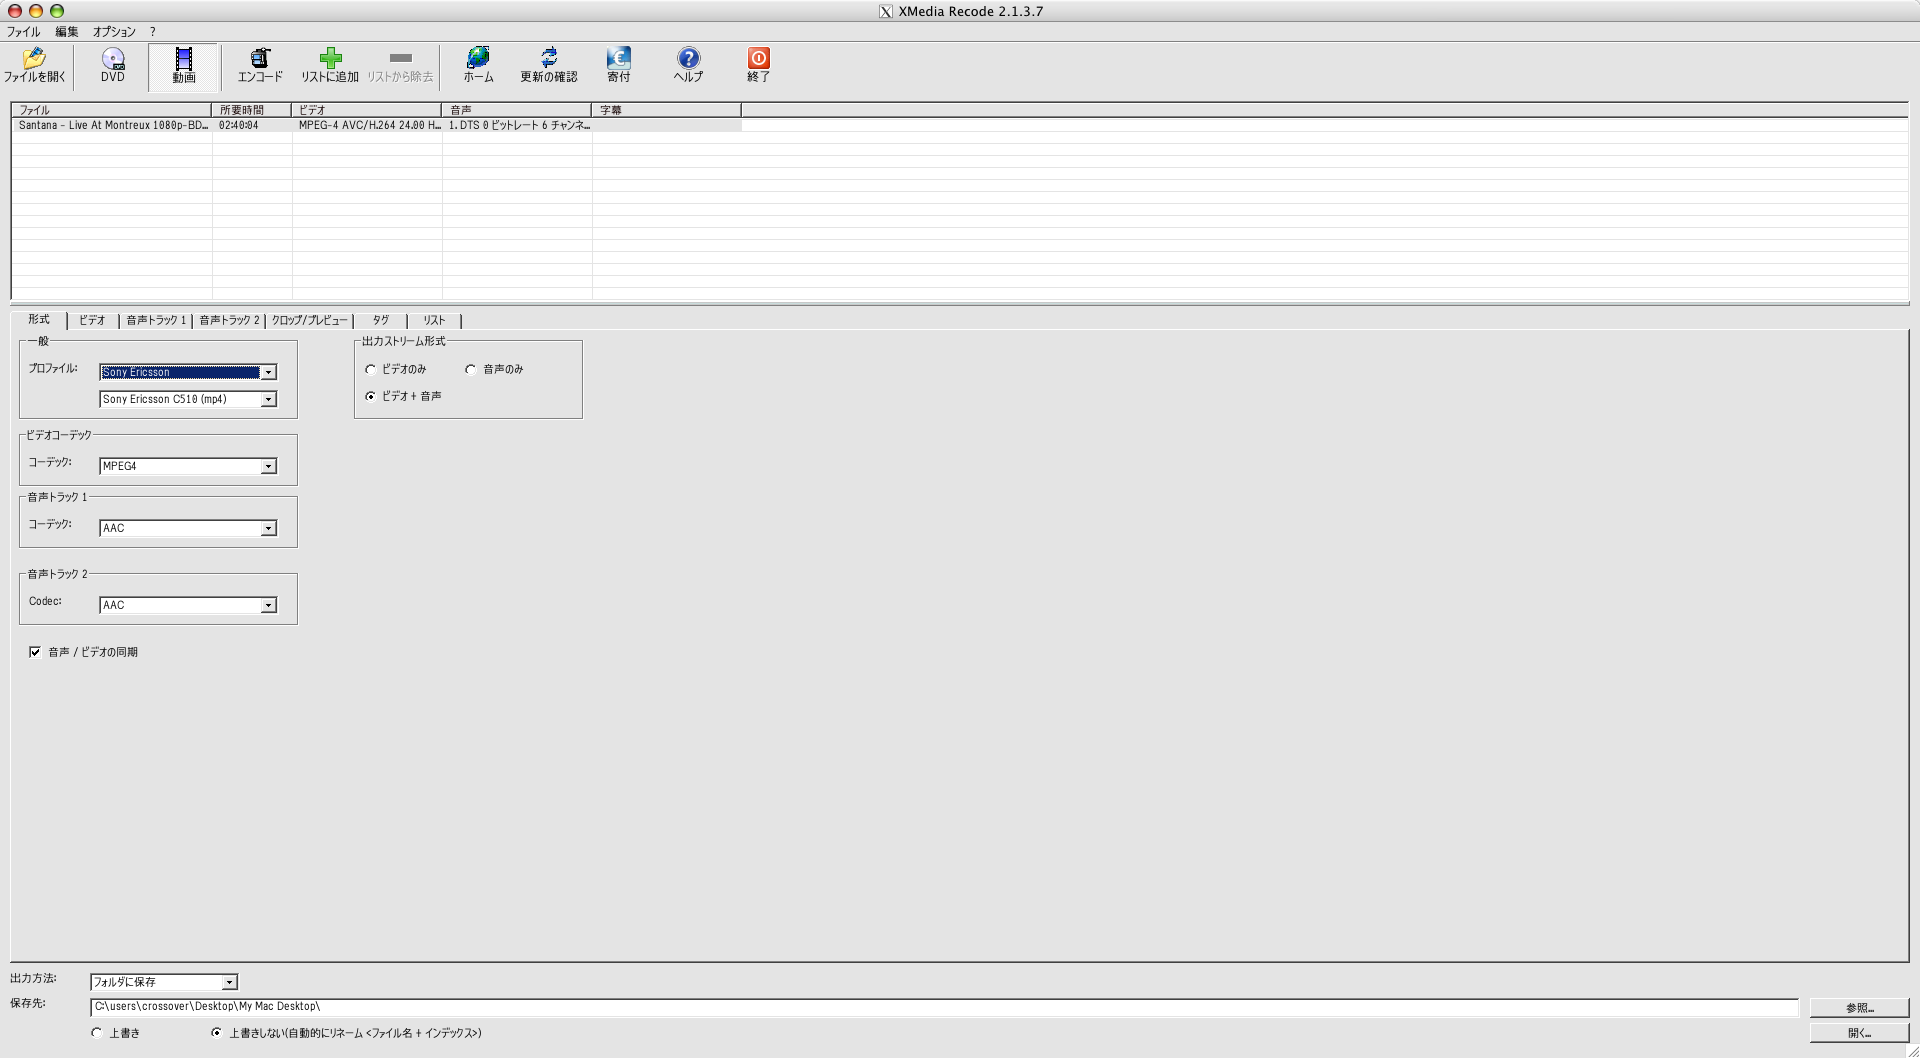Click the 保存先 path input field
1920x1058 pixels.
pyautogui.click(x=944, y=1007)
